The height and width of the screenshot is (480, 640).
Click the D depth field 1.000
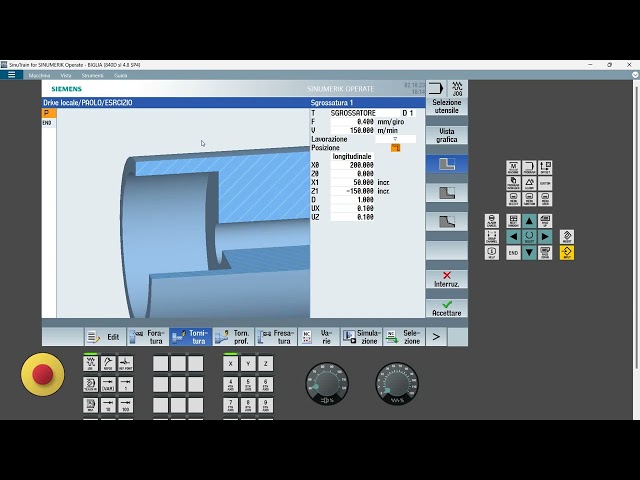point(352,200)
